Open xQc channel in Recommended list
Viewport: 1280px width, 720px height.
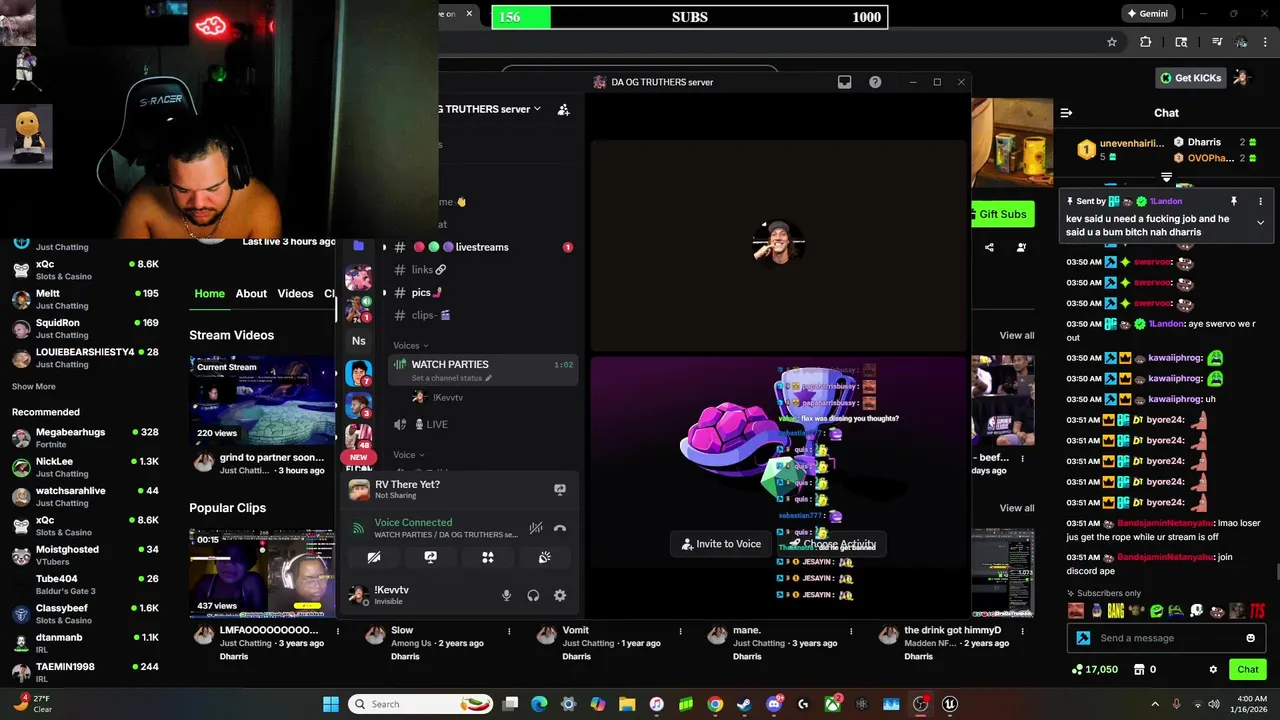click(86, 526)
